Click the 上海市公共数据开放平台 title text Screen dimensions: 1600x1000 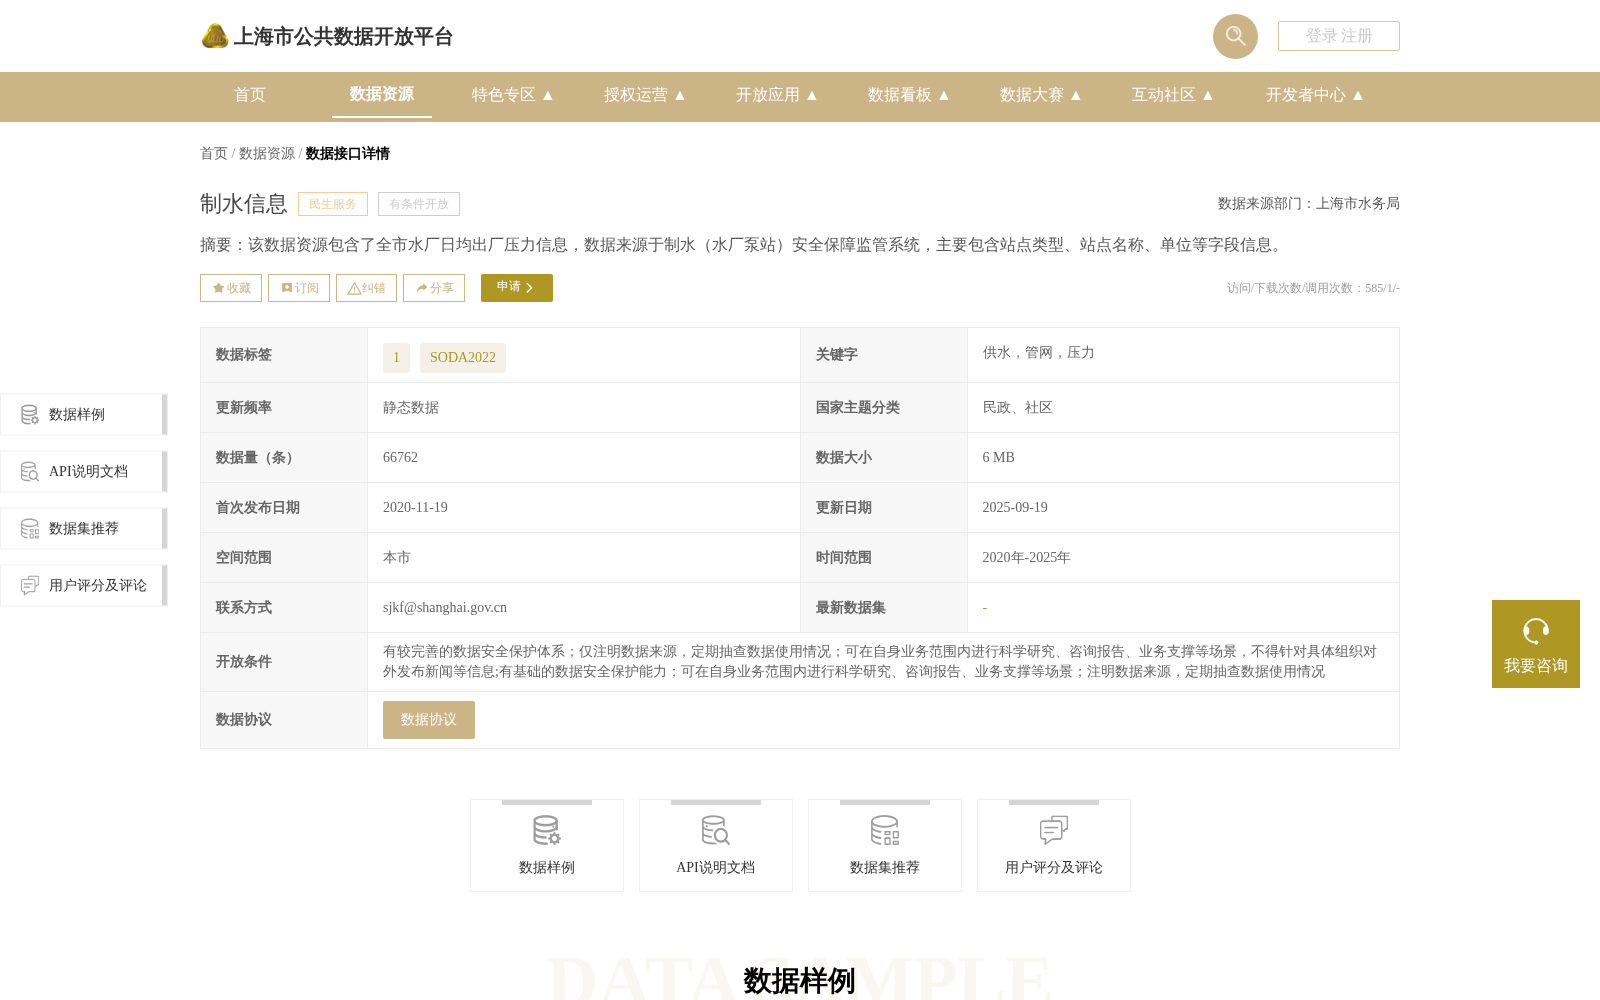click(x=343, y=37)
